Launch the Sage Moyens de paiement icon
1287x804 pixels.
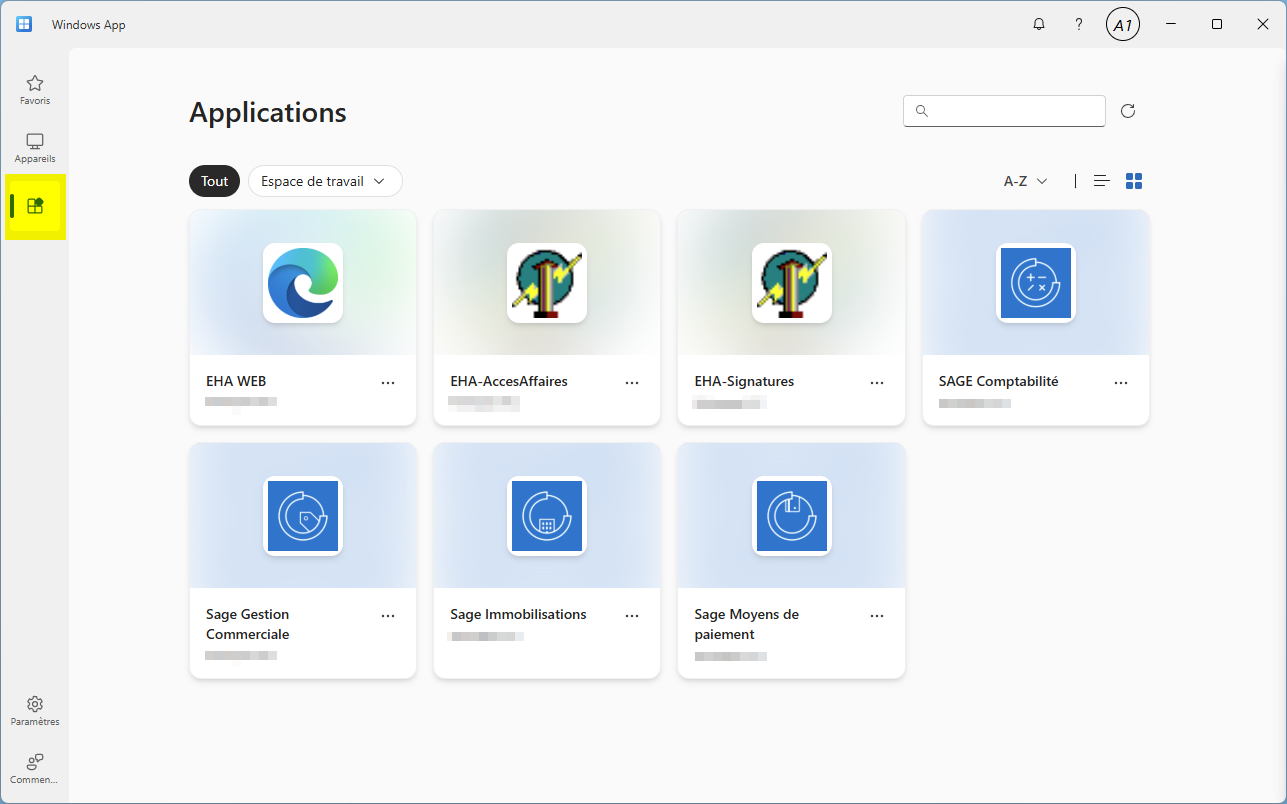tap(792, 516)
